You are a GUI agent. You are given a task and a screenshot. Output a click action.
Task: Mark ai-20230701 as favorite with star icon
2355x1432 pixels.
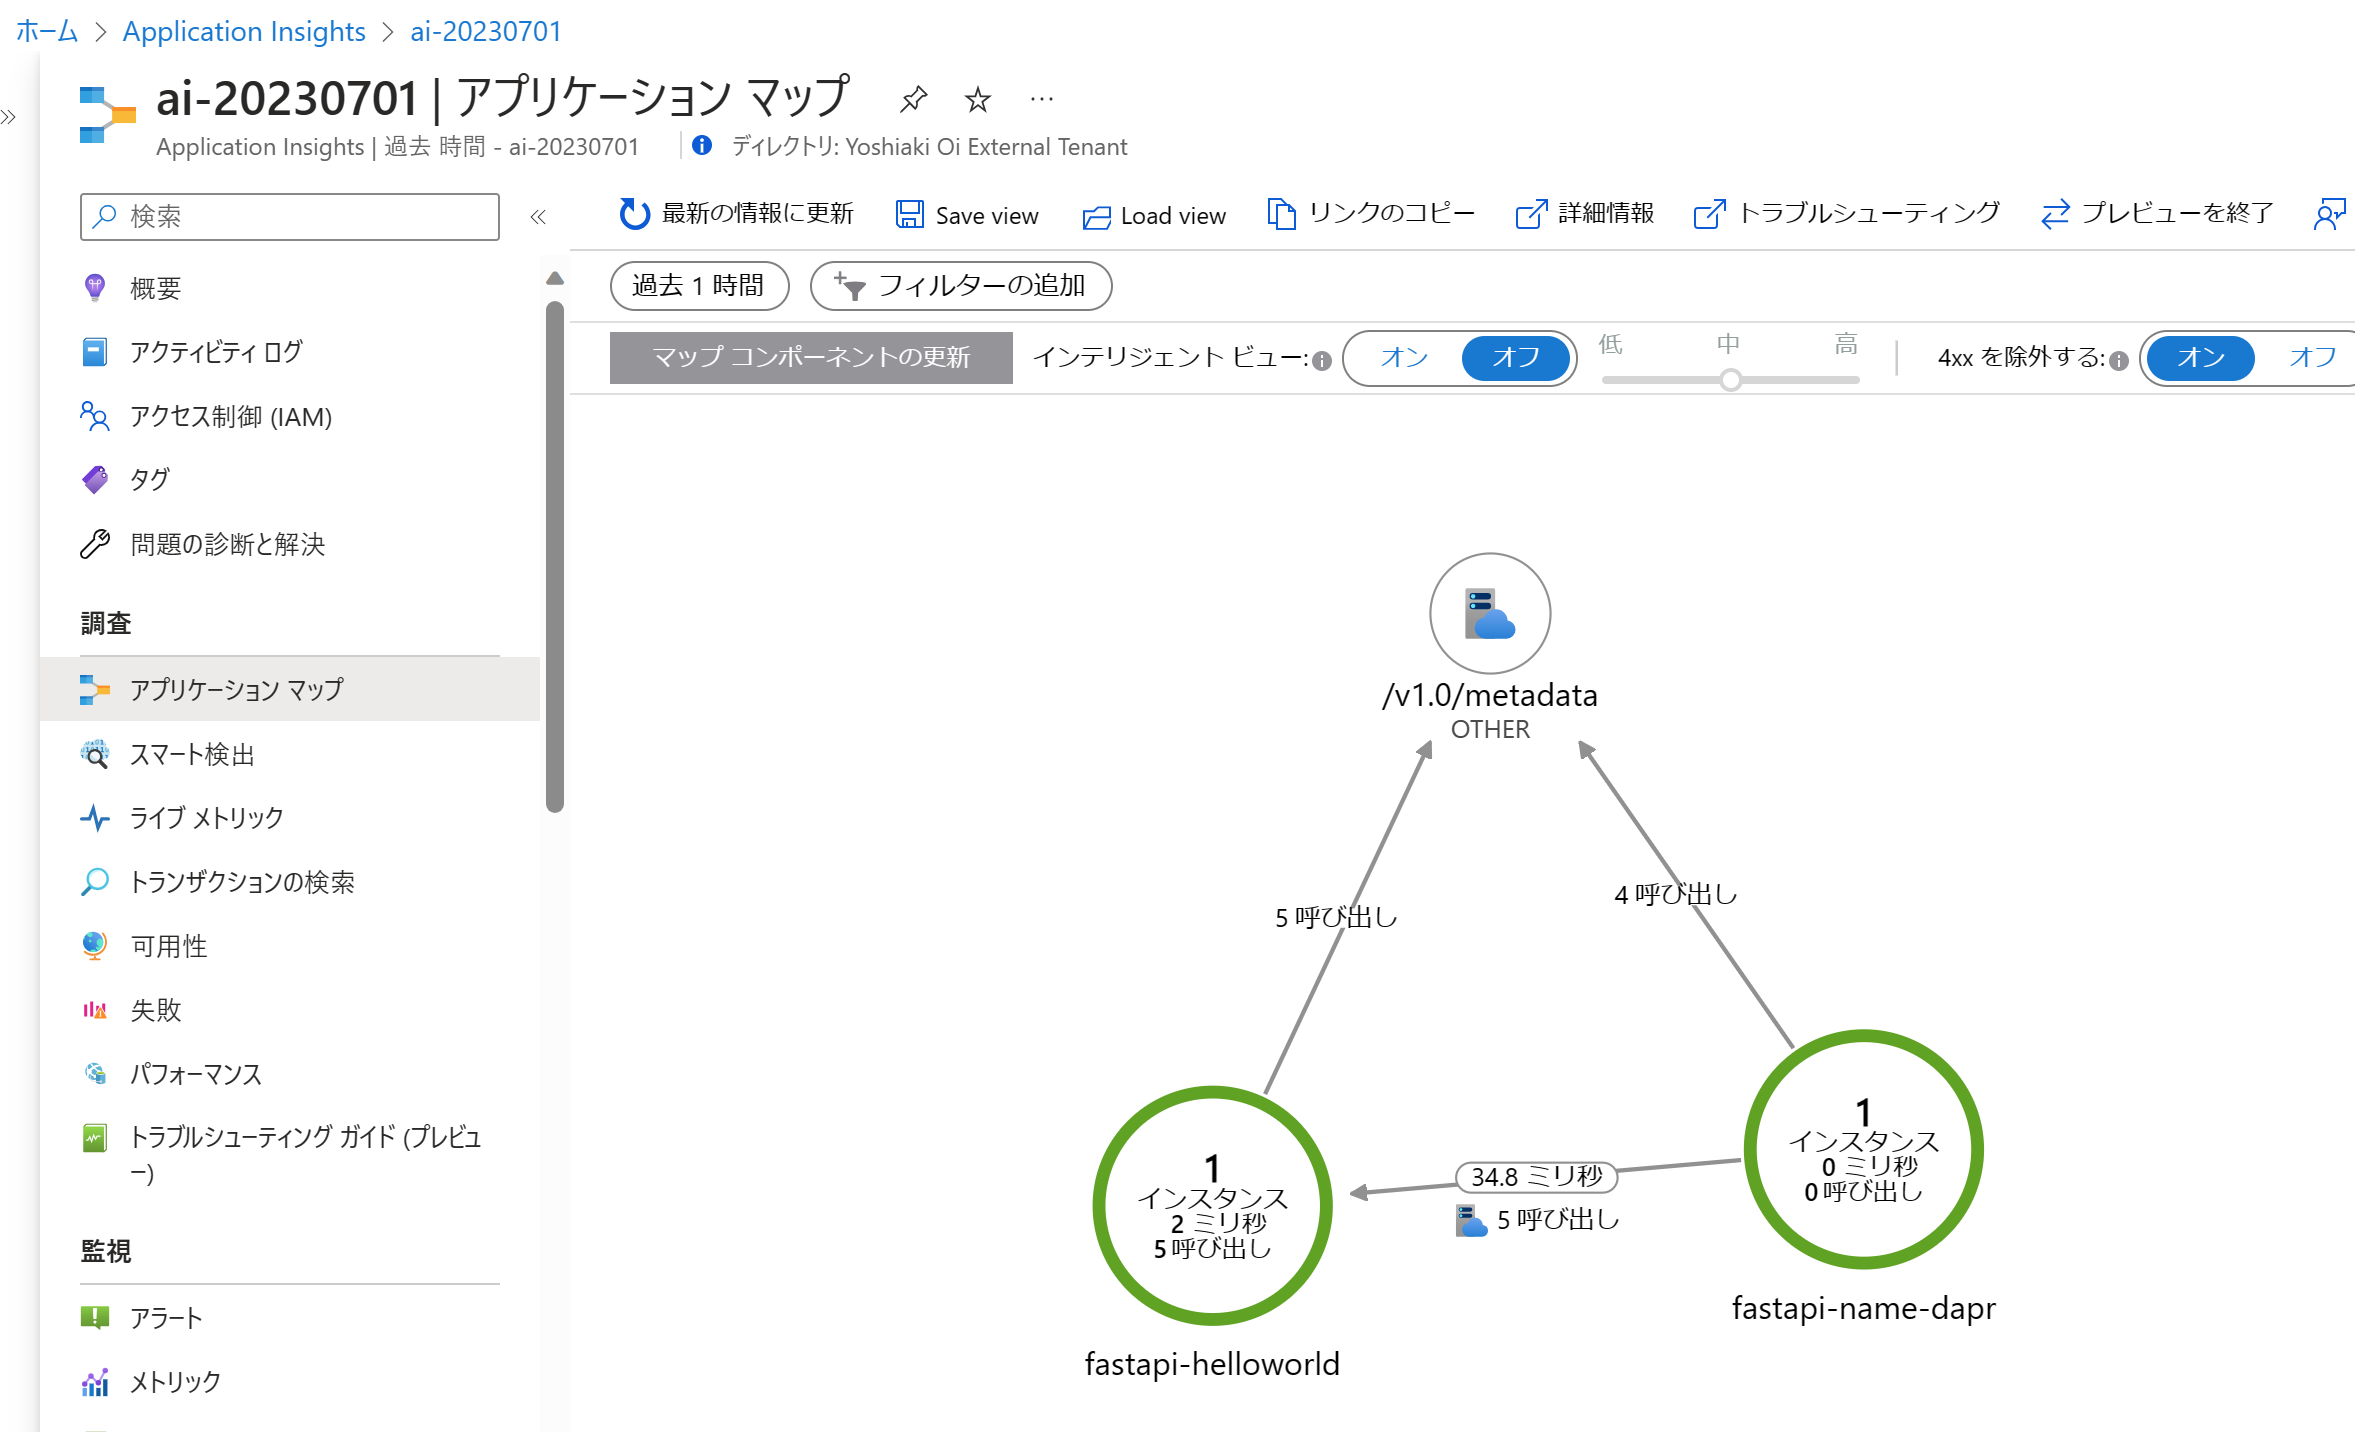pyautogui.click(x=977, y=99)
